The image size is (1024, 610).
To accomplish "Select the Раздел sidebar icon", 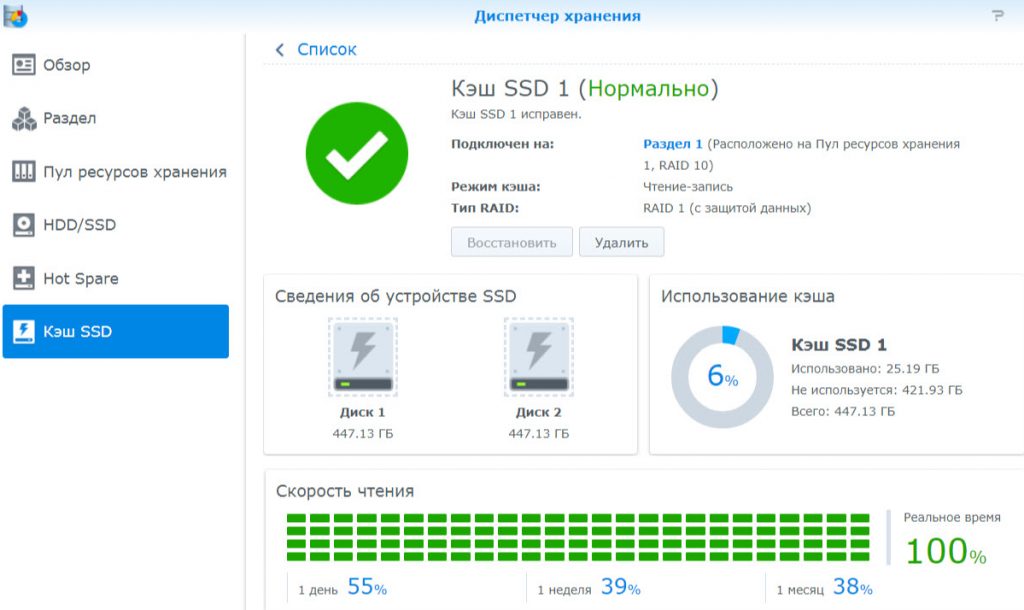I will pos(70,118).
